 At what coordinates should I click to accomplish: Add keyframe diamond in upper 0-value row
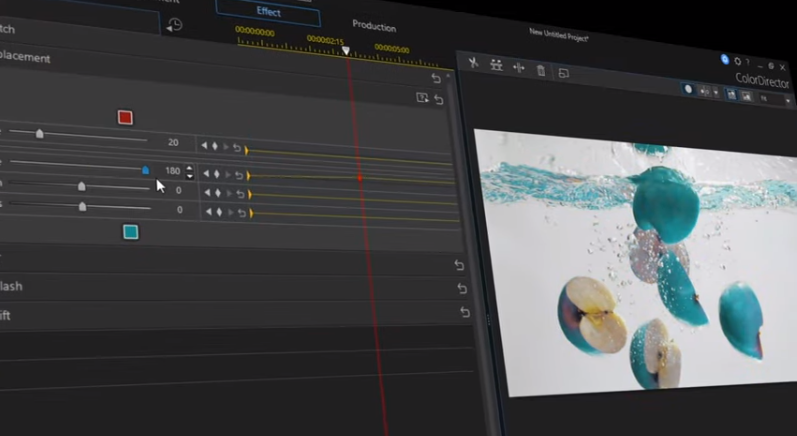click(x=218, y=193)
